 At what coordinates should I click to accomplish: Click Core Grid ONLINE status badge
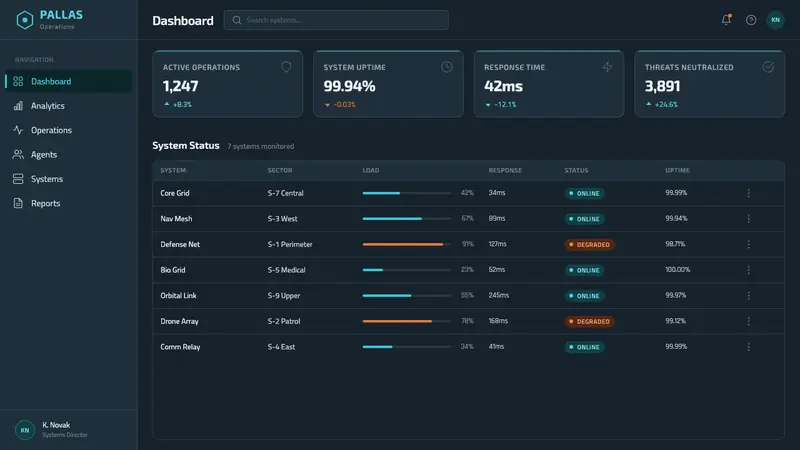click(x=584, y=193)
